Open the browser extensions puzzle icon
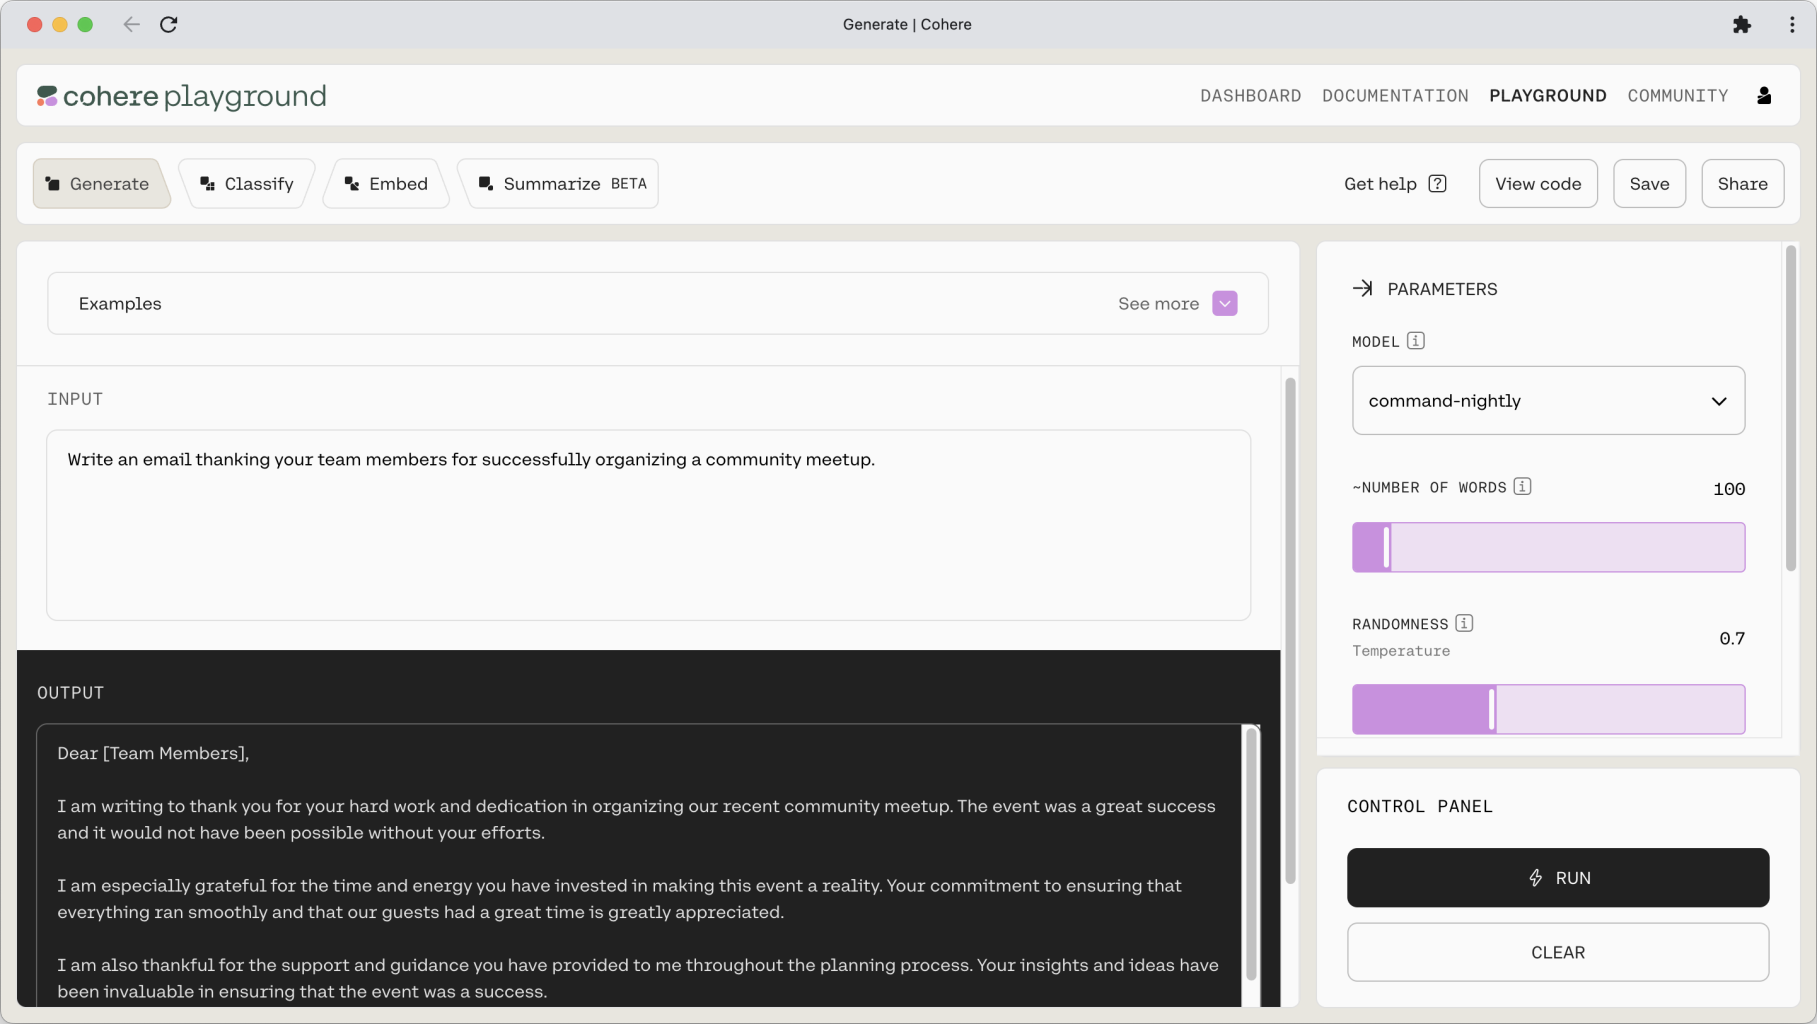The image size is (1817, 1024). (x=1742, y=24)
